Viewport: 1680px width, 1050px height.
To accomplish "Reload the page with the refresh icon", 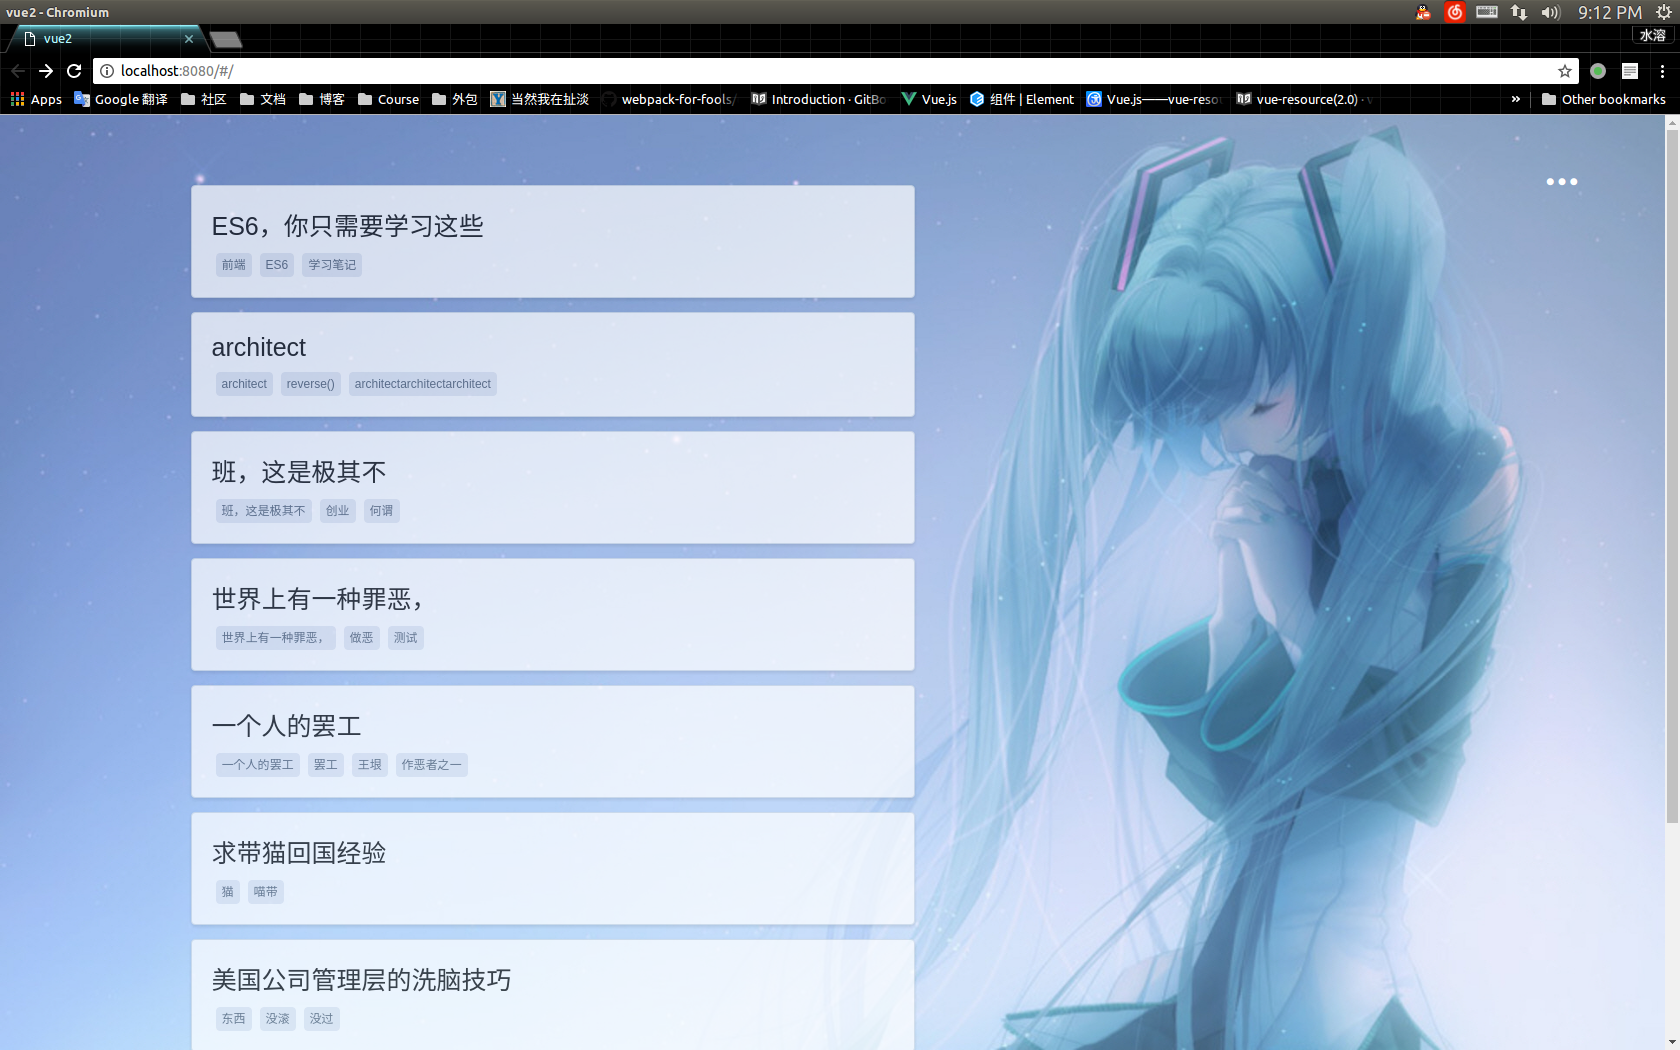I will click(x=74, y=71).
